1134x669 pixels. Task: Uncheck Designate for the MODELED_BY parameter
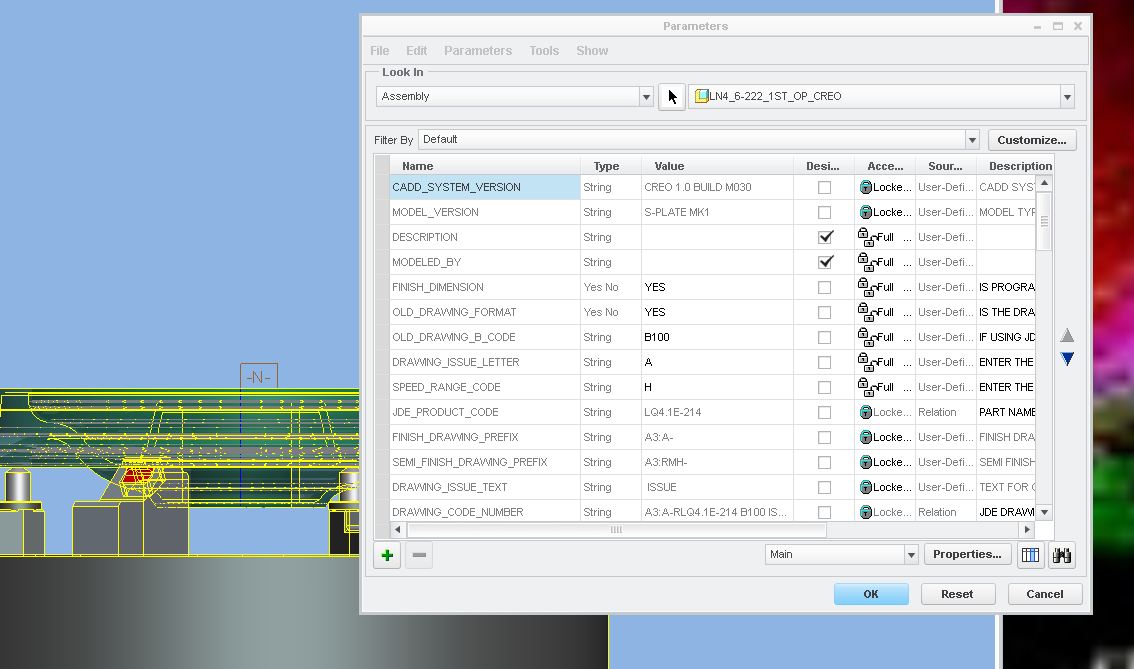point(824,262)
